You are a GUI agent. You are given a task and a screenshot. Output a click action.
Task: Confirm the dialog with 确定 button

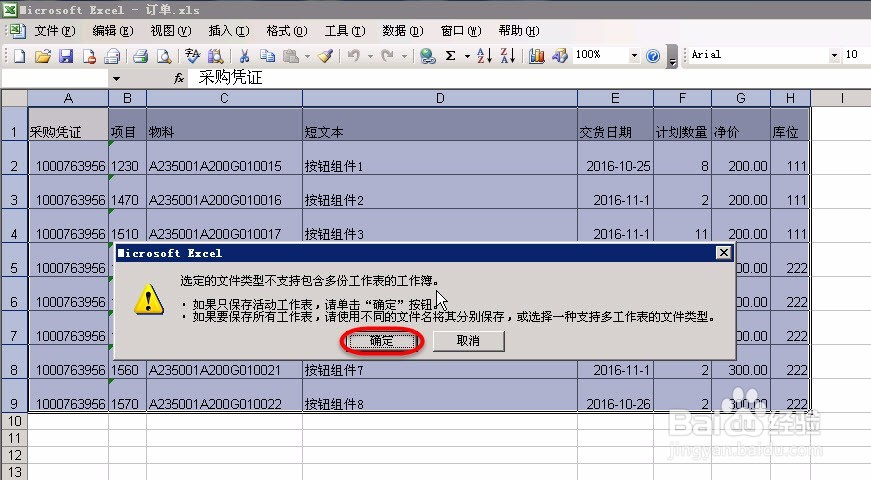point(382,341)
